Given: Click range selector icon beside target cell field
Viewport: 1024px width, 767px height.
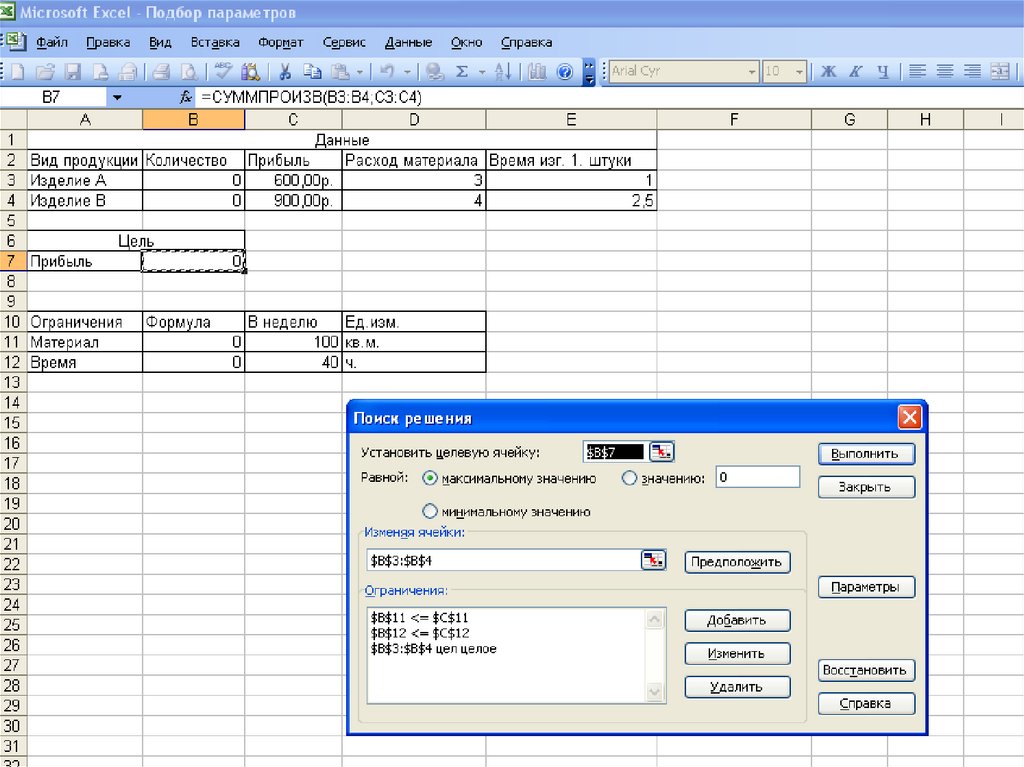Looking at the screenshot, I should click(662, 452).
